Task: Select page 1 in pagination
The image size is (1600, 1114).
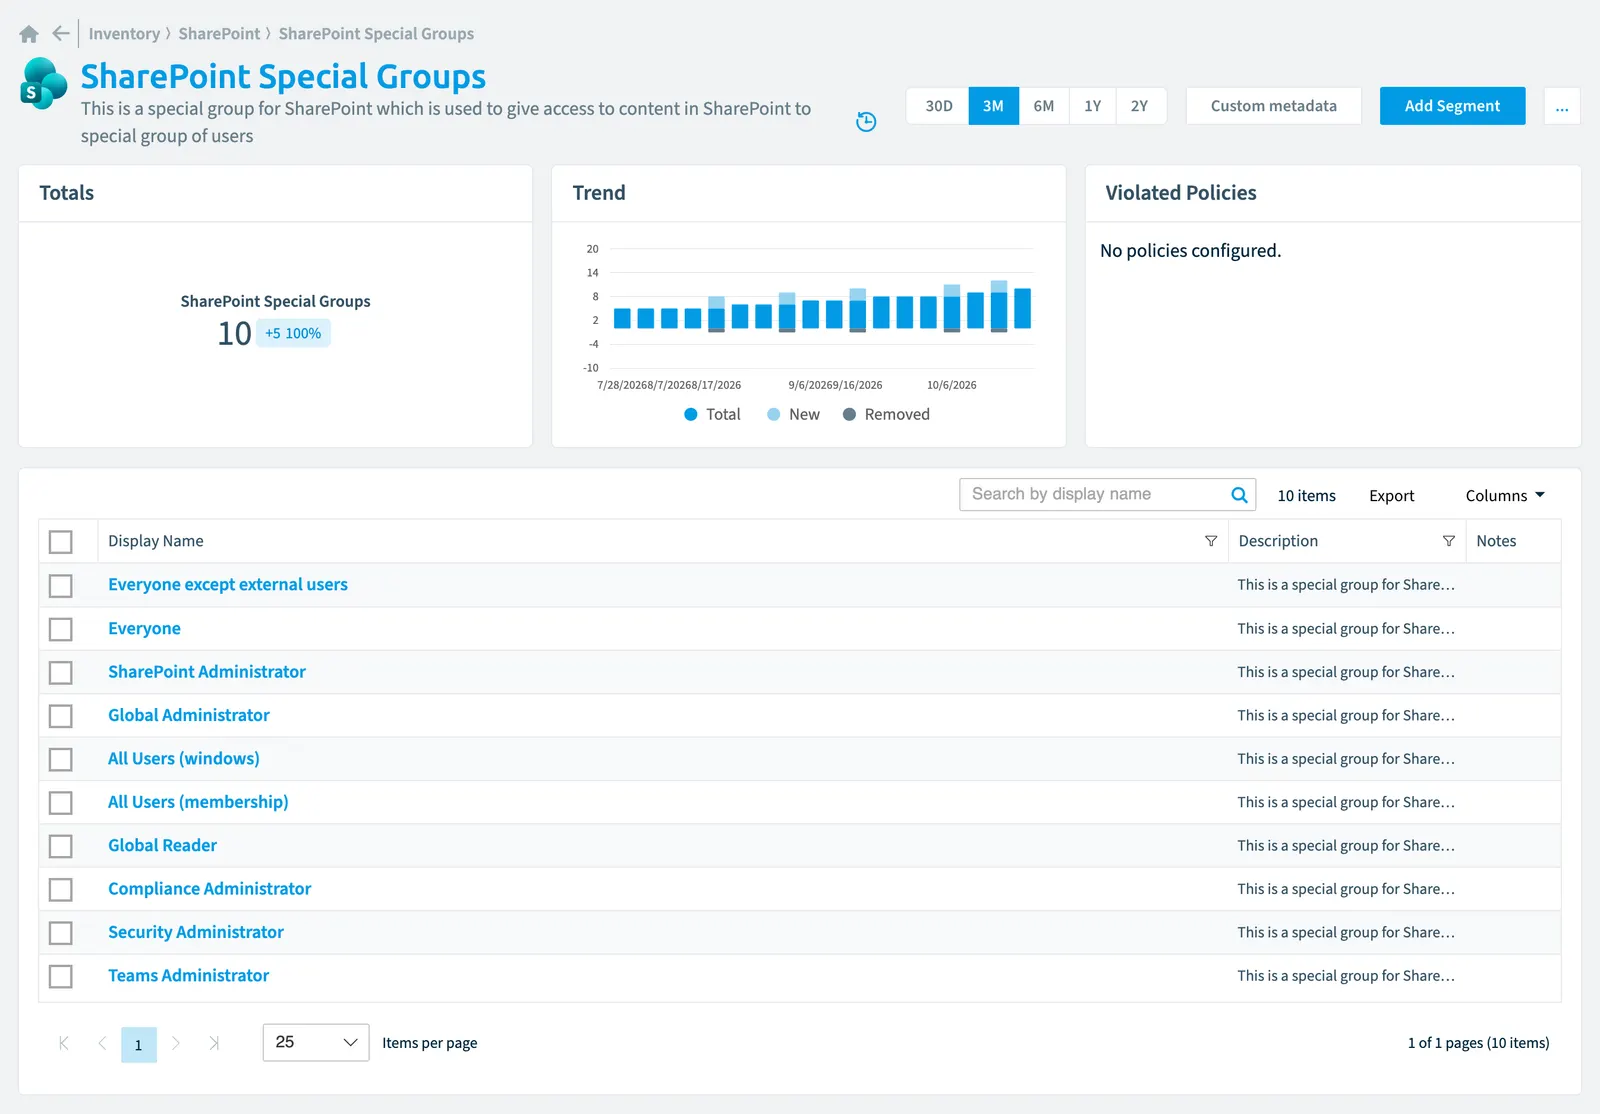Action: click(x=139, y=1044)
